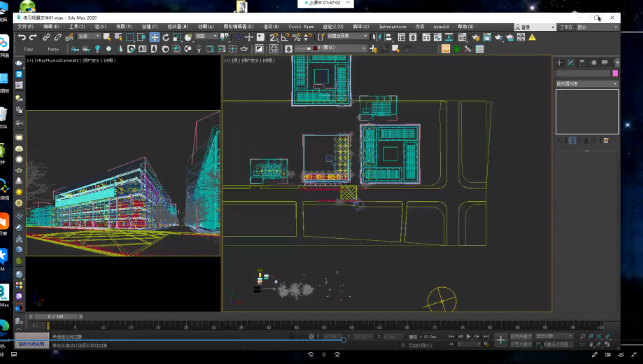Click the yellow warning triangle icon
The image size is (643, 364).
(x=532, y=37)
